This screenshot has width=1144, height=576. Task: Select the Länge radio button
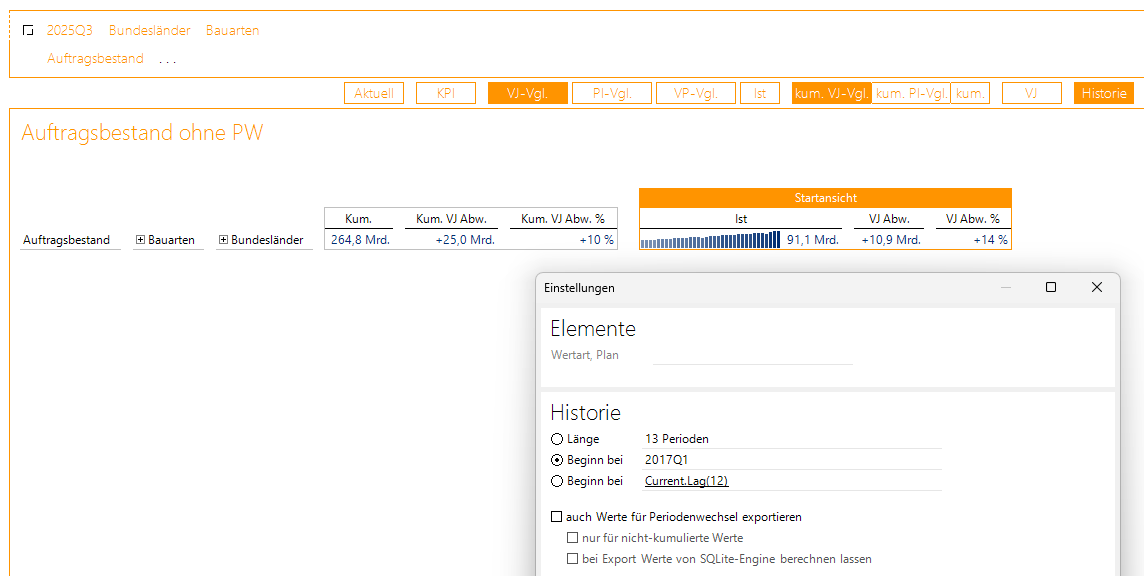coord(557,439)
